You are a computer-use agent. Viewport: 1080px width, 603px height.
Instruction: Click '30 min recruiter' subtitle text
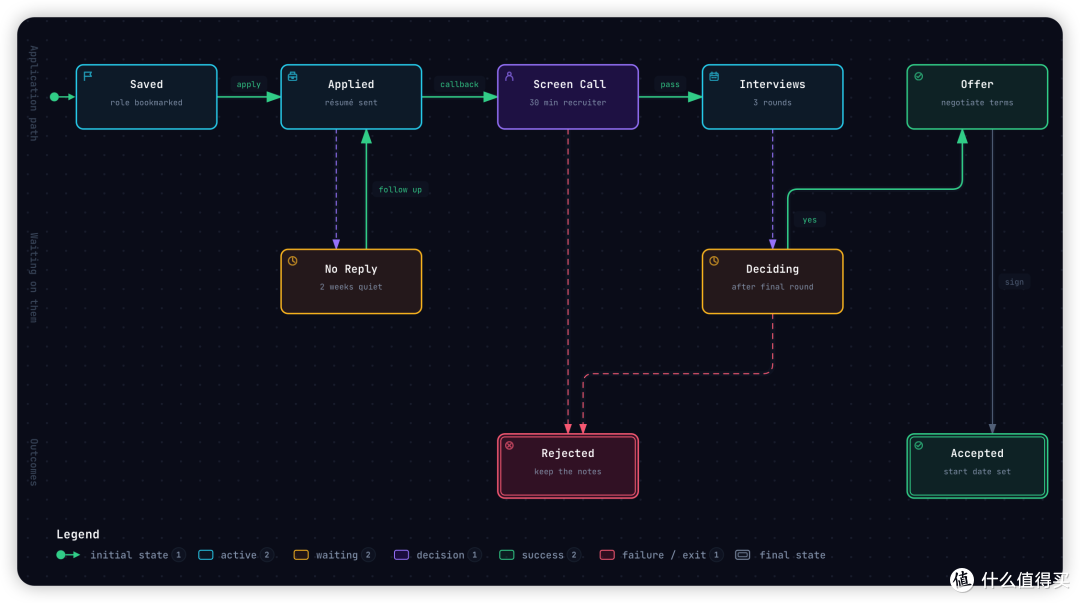(x=568, y=103)
